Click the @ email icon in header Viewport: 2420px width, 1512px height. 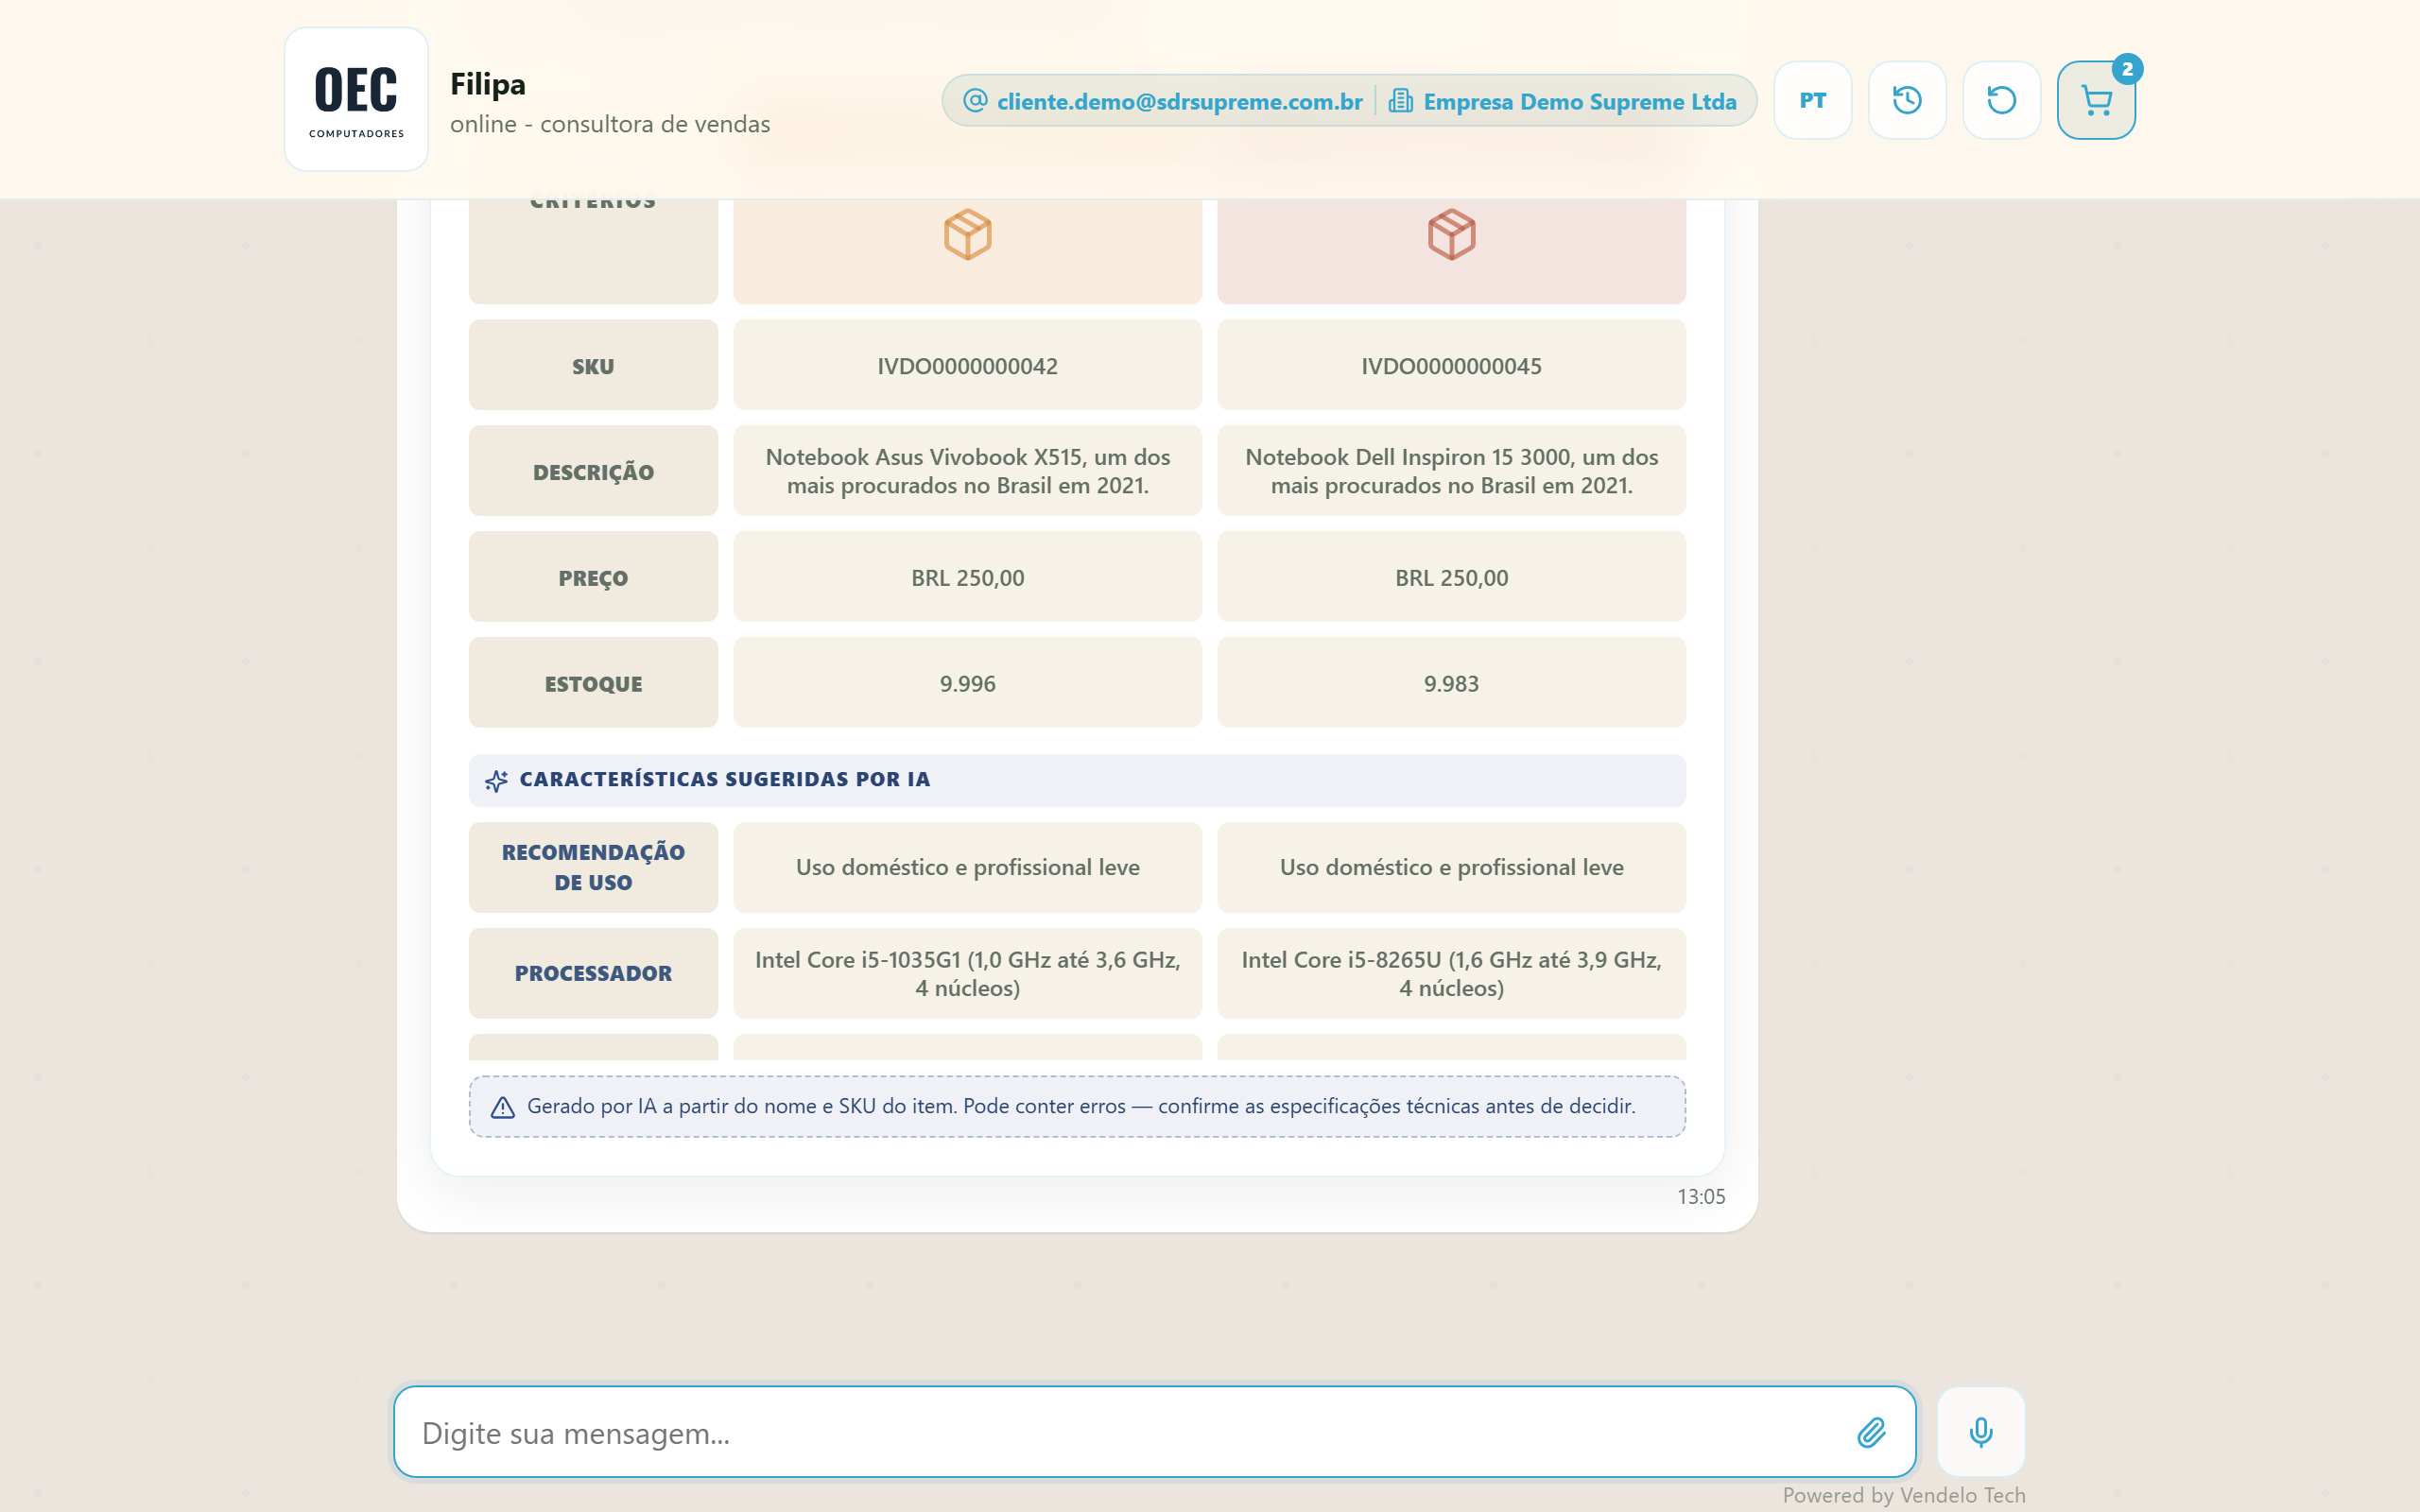[975, 100]
